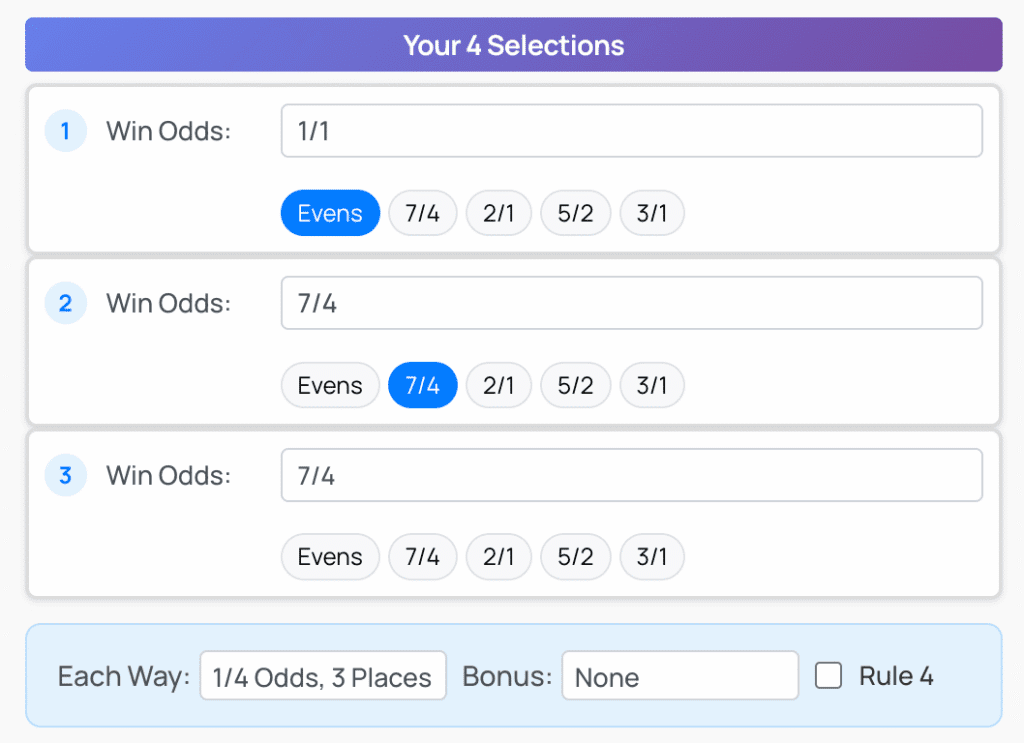Image resolution: width=1024 pixels, height=743 pixels.
Task: Pick 2/1 odds for selection 2
Action: click(498, 386)
